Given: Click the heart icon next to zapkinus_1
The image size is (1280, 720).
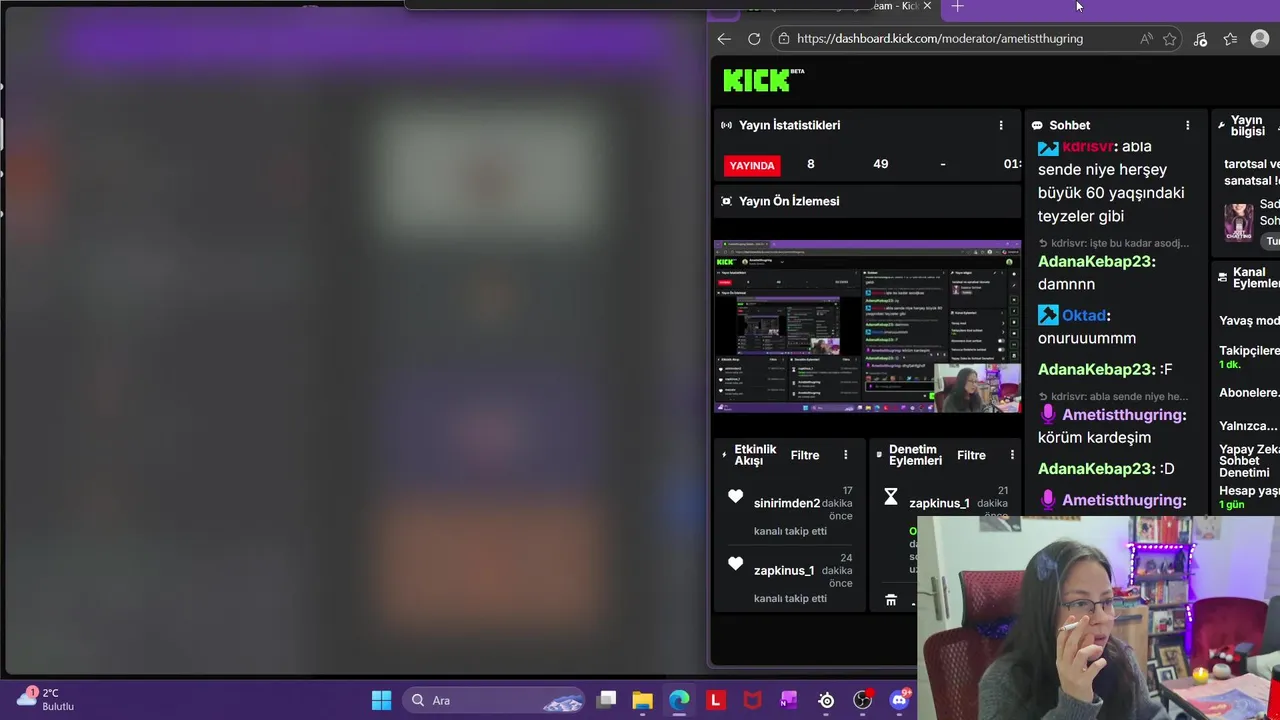Looking at the screenshot, I should click(x=735, y=564).
